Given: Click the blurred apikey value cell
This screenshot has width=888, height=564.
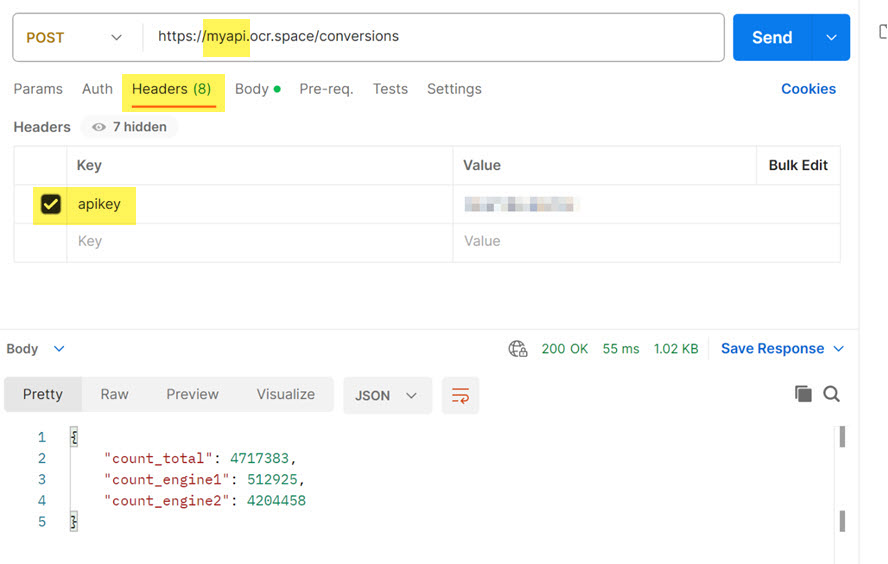Looking at the screenshot, I should [x=646, y=204].
